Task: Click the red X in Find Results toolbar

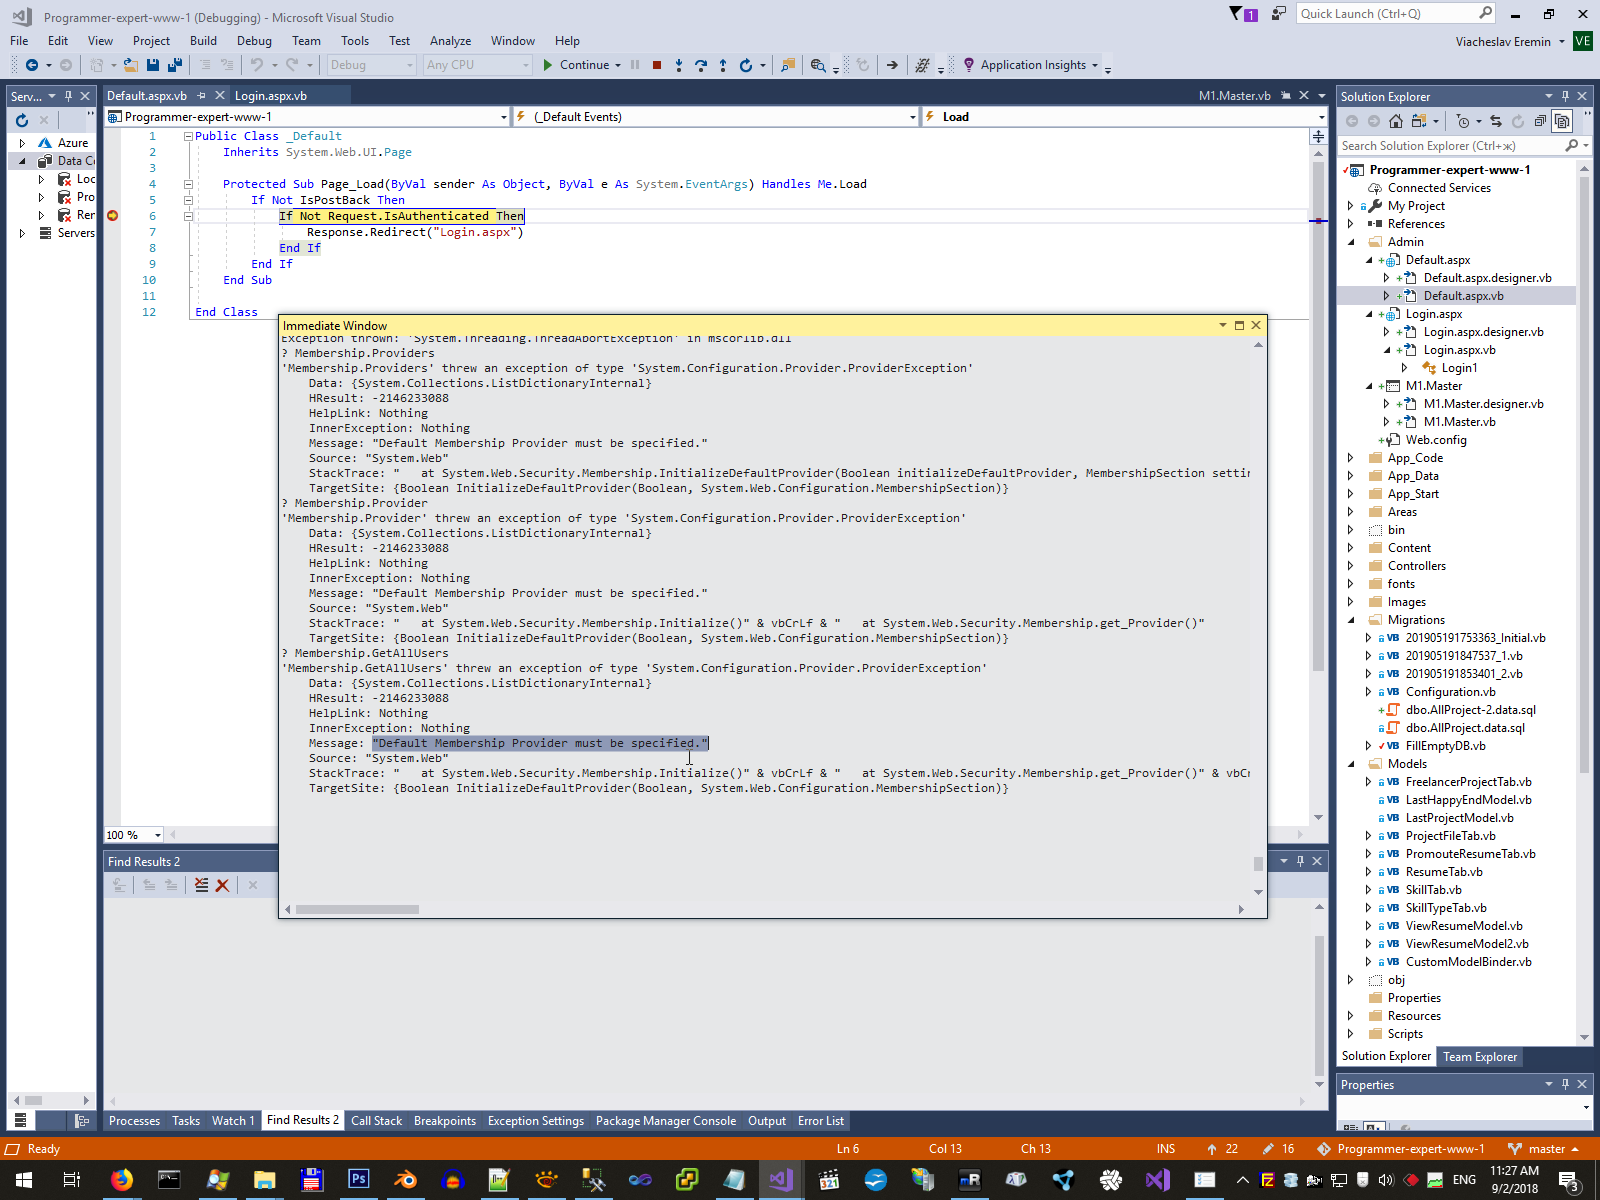Action: (x=223, y=885)
